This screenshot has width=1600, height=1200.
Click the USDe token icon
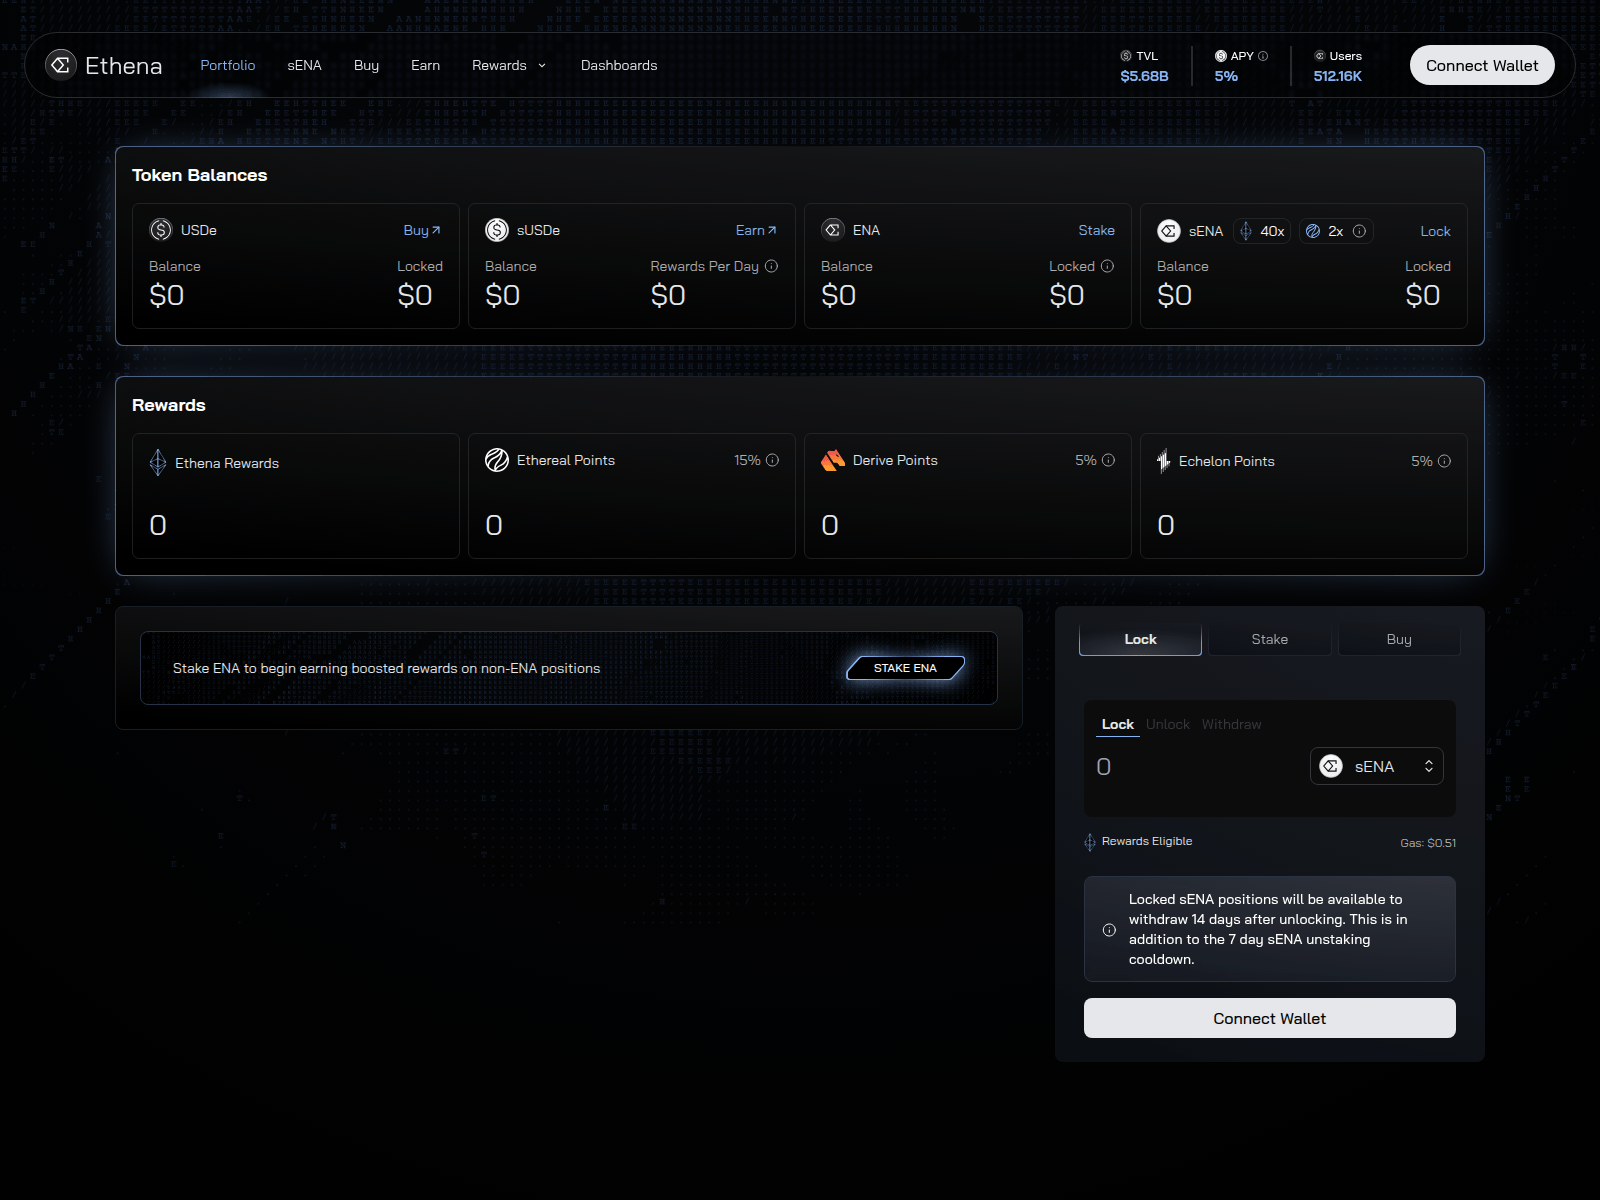(x=161, y=230)
